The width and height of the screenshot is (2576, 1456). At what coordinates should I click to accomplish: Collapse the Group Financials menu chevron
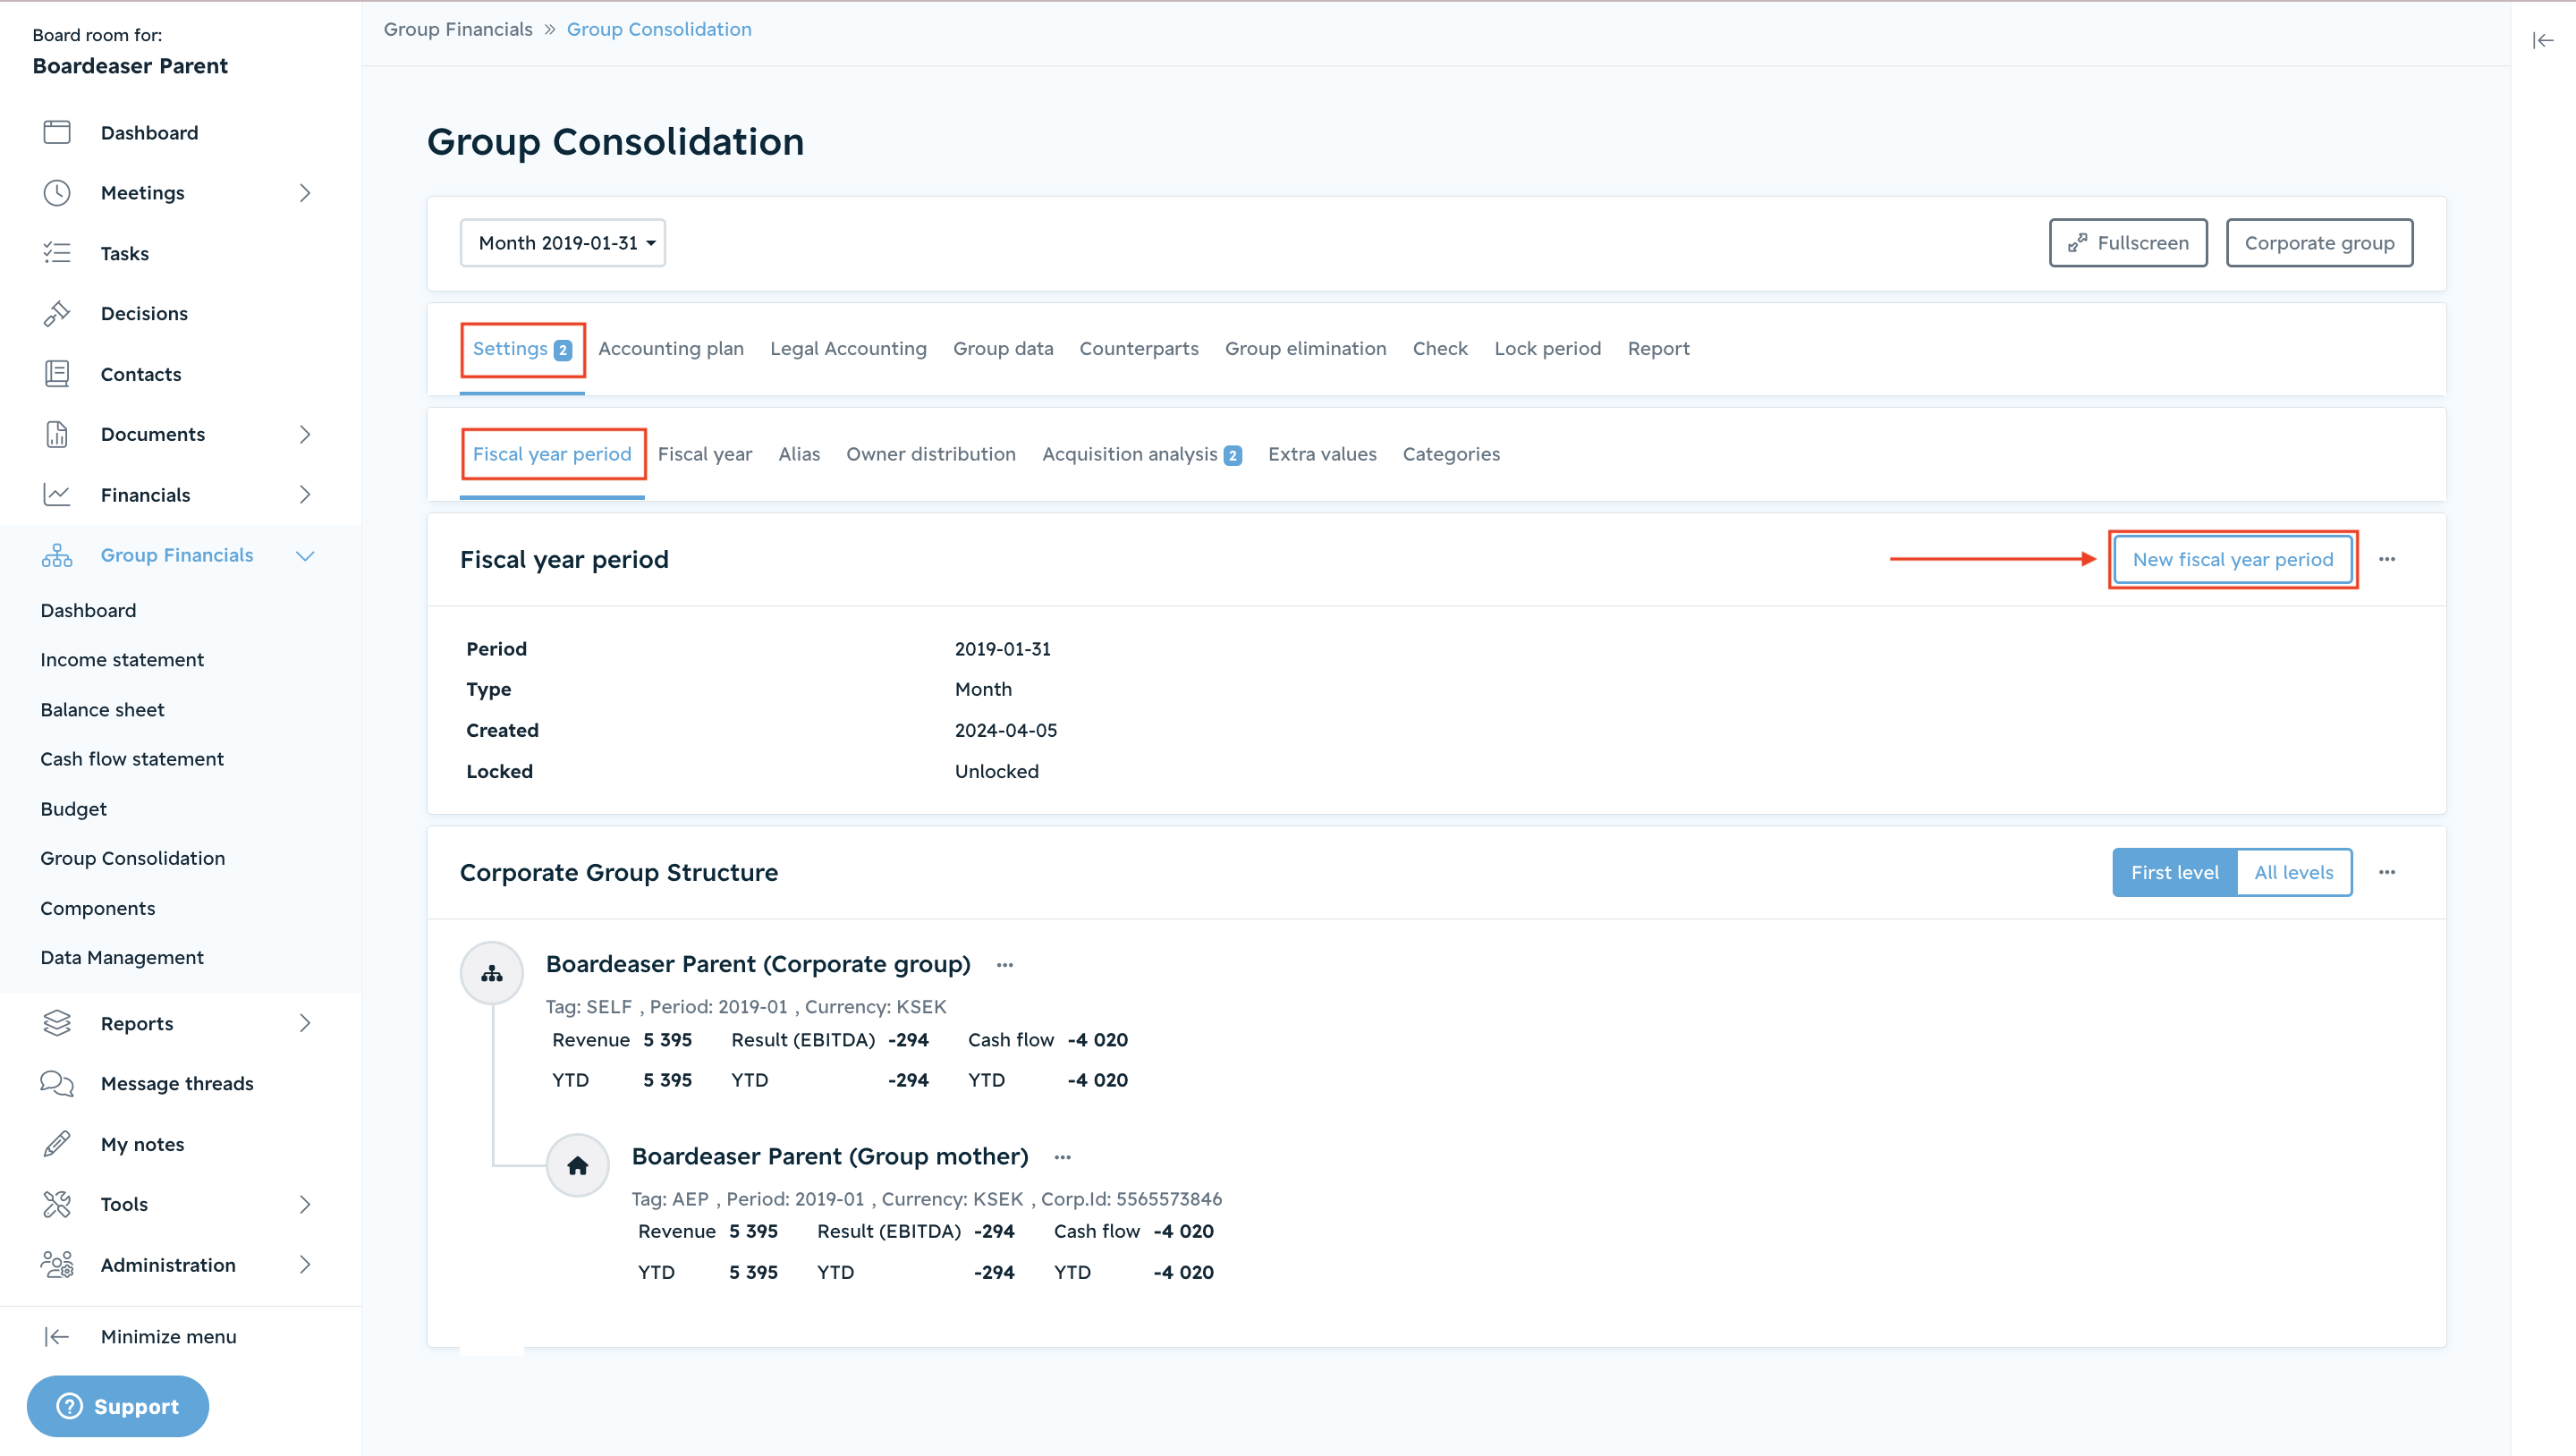[305, 555]
